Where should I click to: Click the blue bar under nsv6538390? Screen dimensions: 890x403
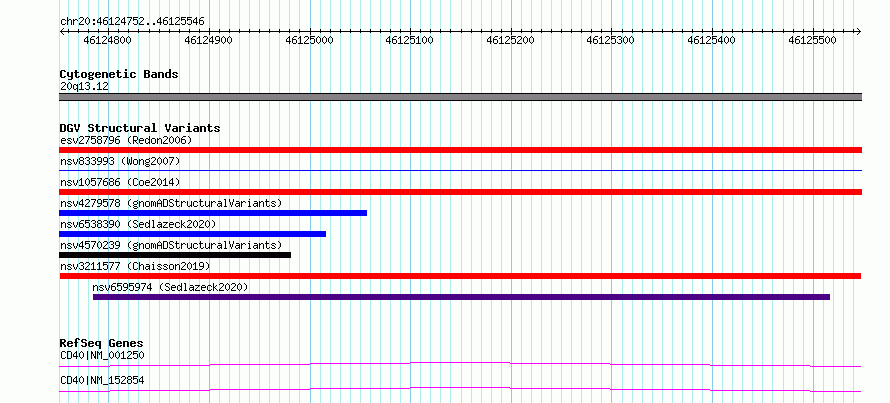(192, 234)
